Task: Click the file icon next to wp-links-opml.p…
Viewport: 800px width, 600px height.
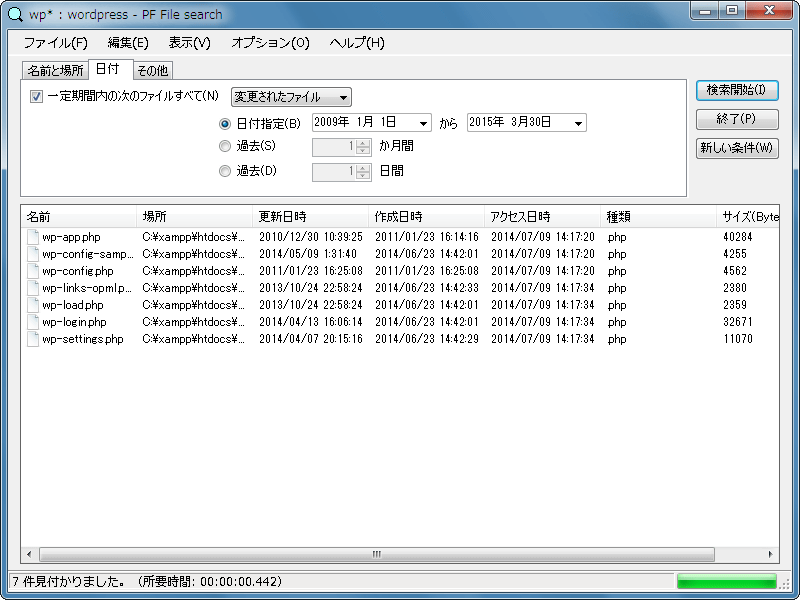Action: [x=33, y=288]
